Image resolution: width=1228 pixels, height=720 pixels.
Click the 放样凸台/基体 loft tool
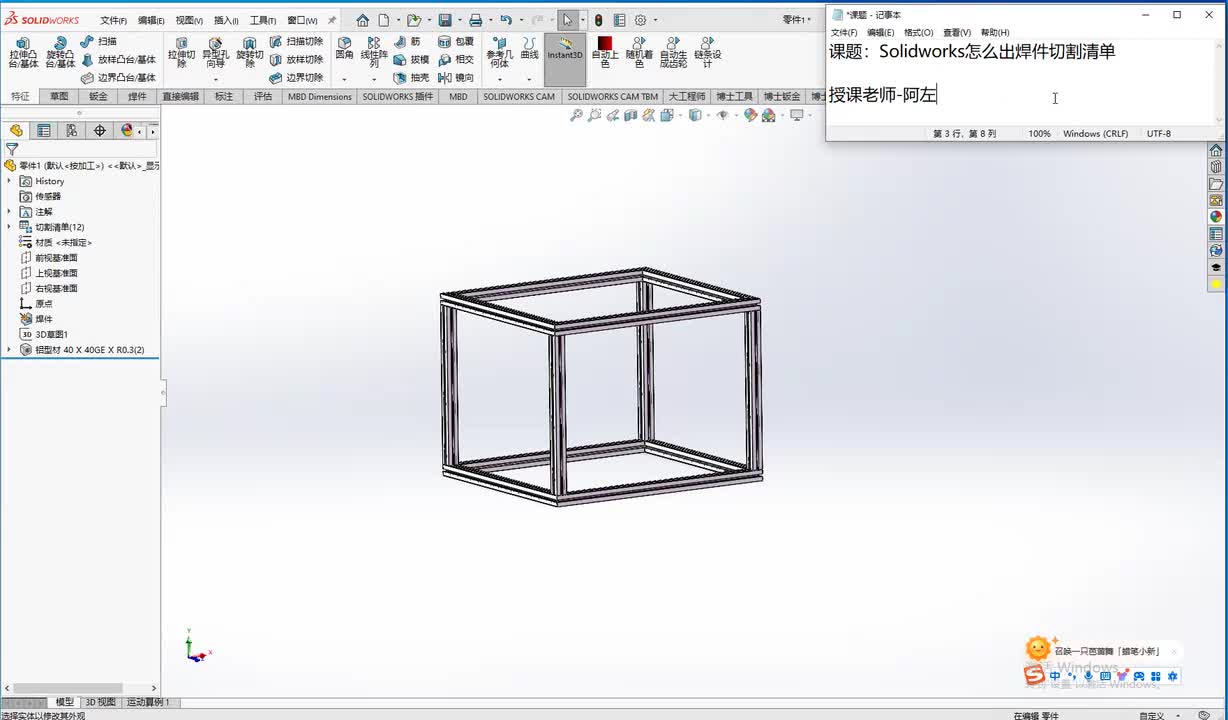pyautogui.click(x=118, y=60)
